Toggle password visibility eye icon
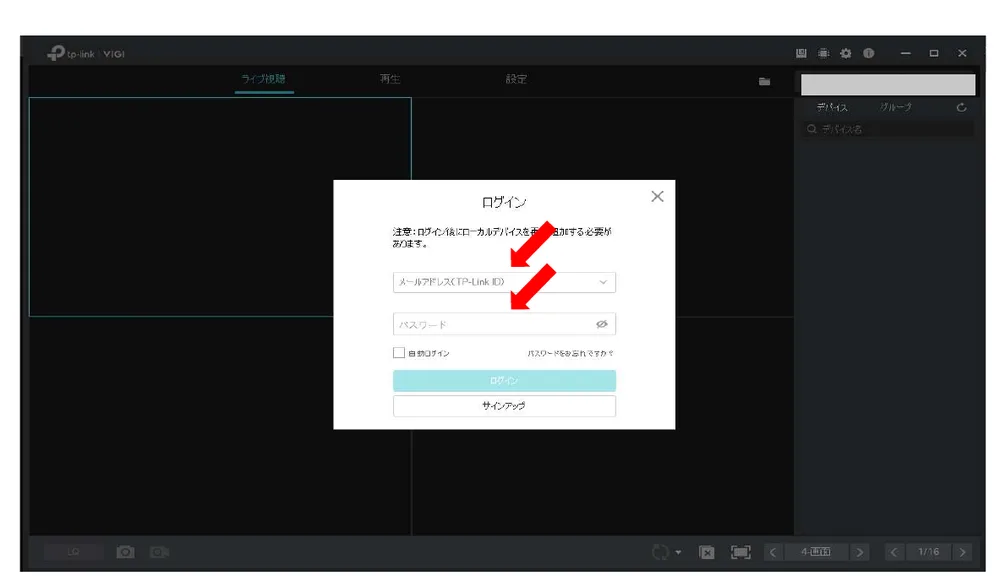The height and width of the screenshot is (576, 1000). pyautogui.click(x=601, y=324)
